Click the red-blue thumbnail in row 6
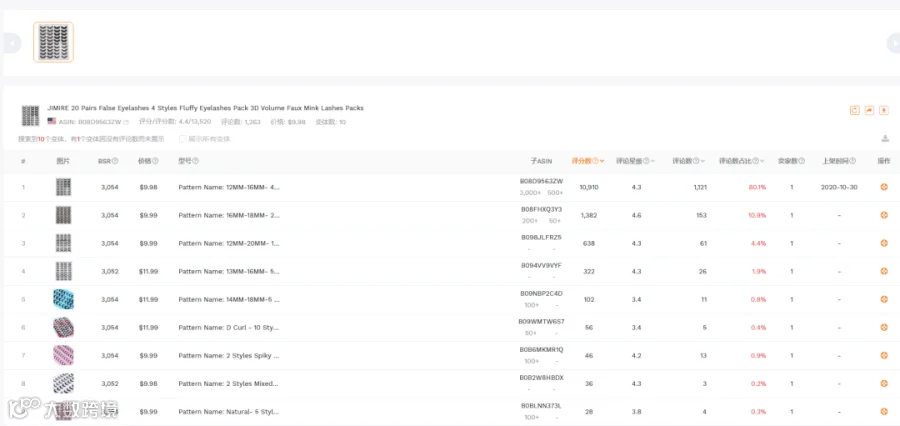This screenshot has width=900, height=426. click(x=63, y=327)
